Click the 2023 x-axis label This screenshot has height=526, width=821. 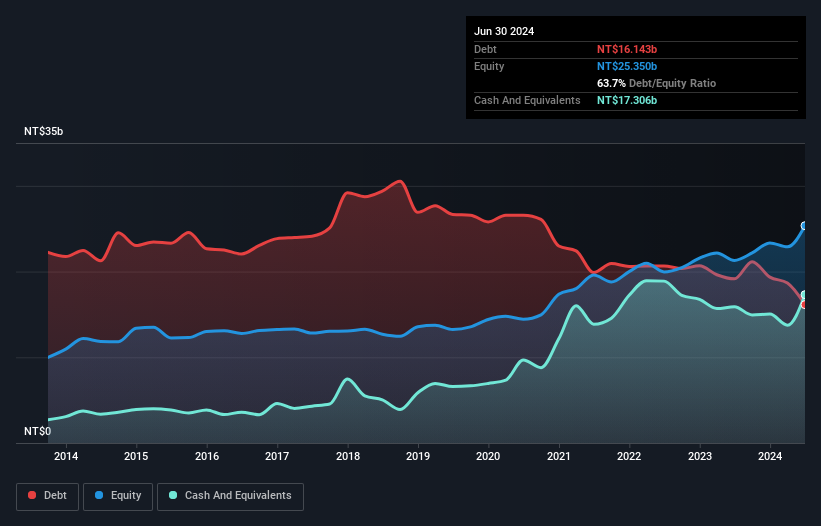(700, 456)
